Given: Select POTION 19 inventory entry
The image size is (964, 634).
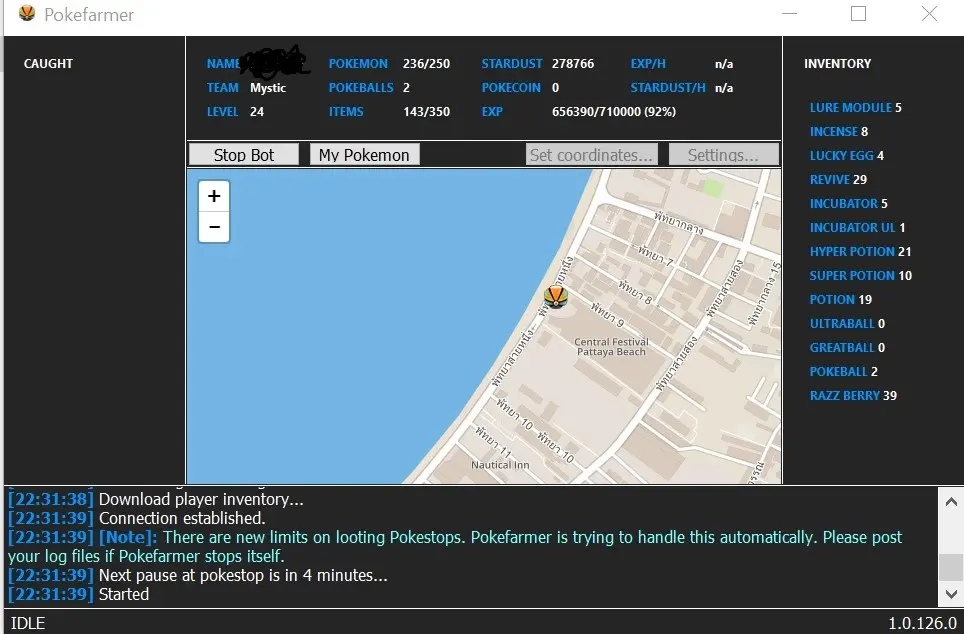Looking at the screenshot, I should coord(840,299).
